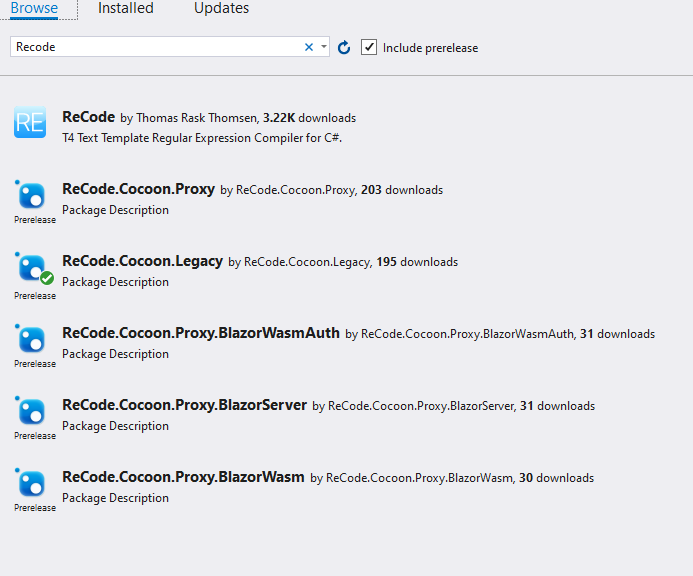Click the ReCode.Cocoon.Proxy package icon
Viewport: 693px width, 576px height.
point(32,195)
